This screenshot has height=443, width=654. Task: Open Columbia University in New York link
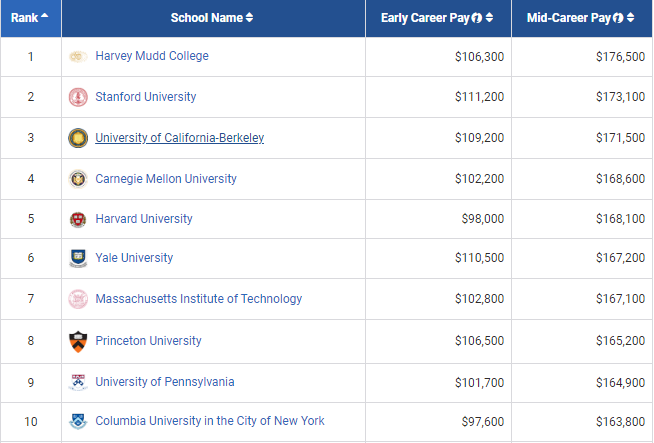tap(210, 421)
